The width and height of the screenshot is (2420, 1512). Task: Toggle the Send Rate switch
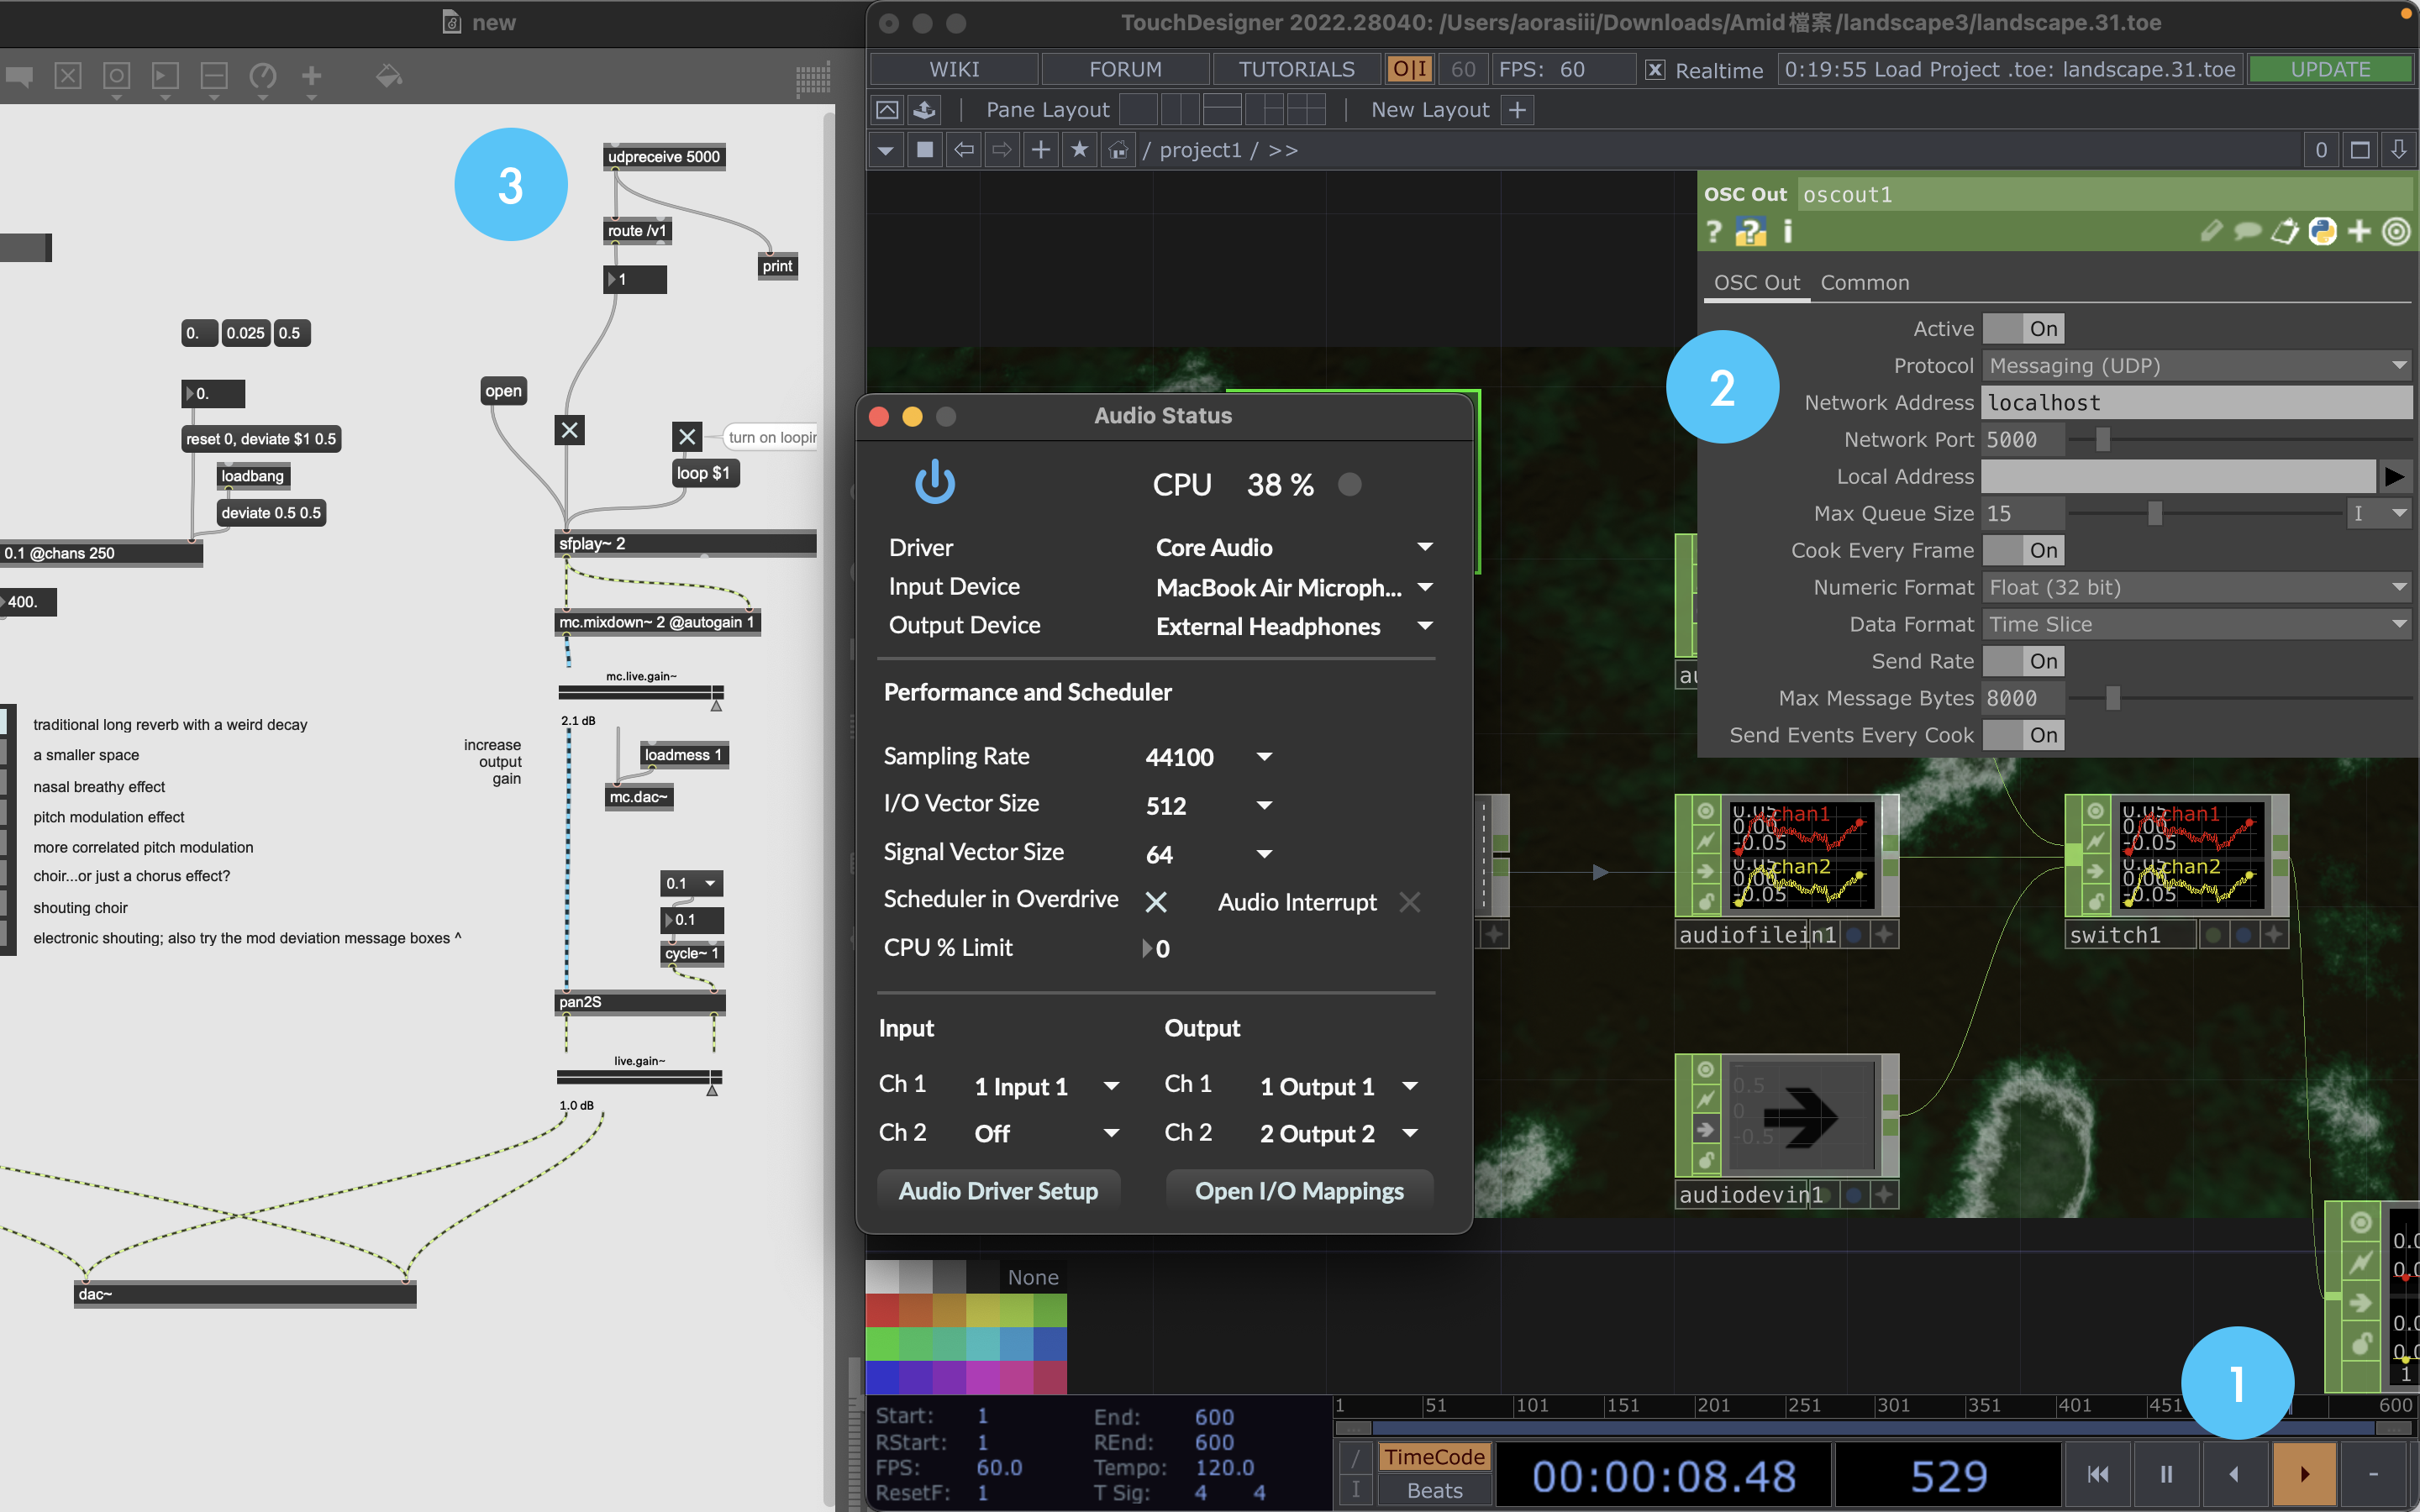click(x=2024, y=661)
